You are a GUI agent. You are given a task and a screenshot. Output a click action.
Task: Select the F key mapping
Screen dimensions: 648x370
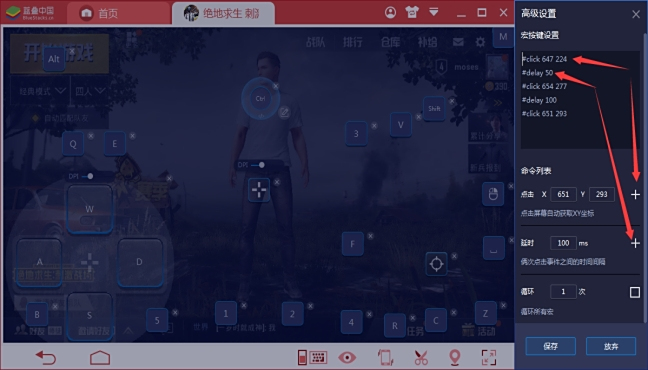(x=353, y=244)
